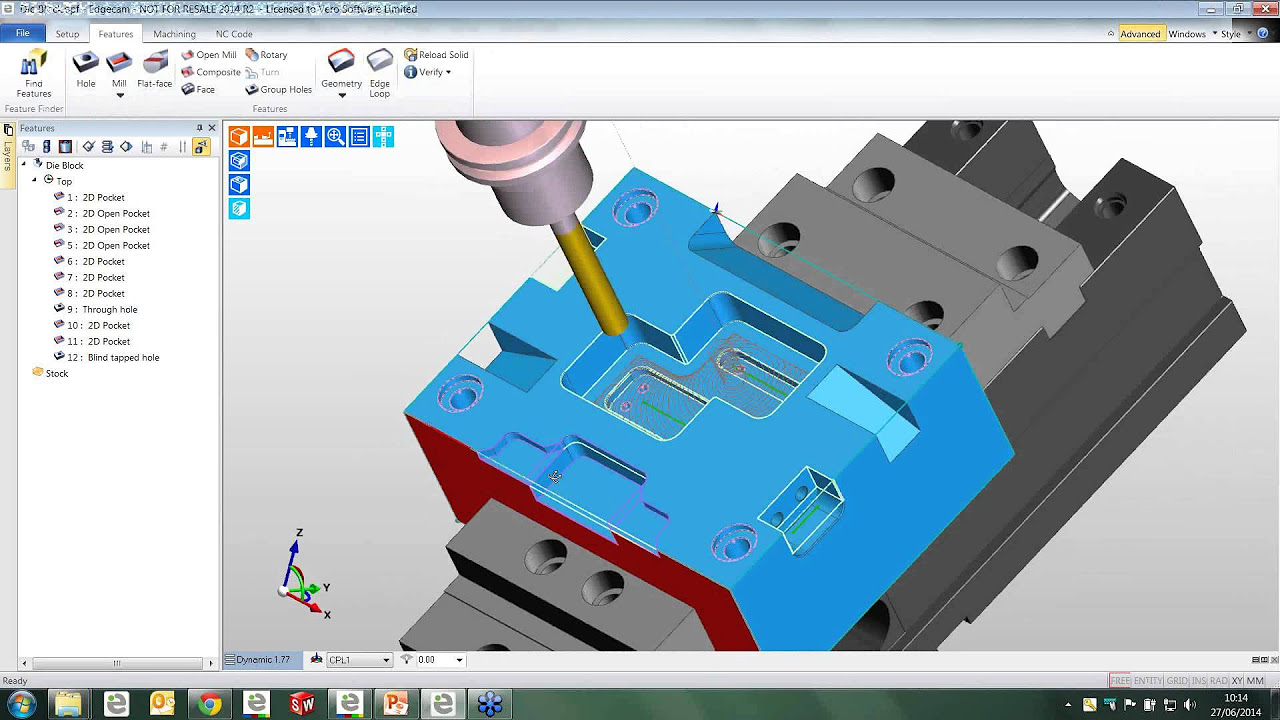Click the Reload Solid command

[x=436, y=55]
